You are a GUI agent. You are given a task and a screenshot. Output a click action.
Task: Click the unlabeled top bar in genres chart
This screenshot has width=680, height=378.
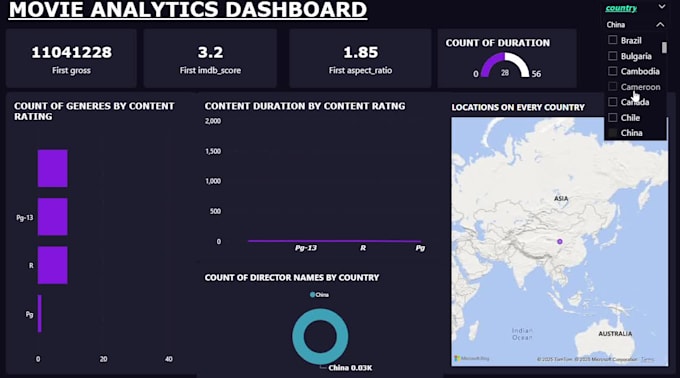click(x=52, y=168)
